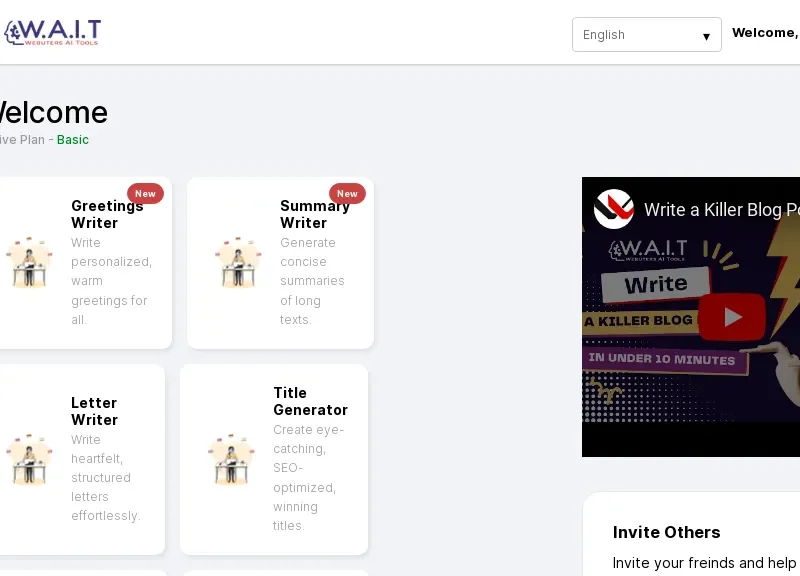Click 'Write personalized, warm greetings for all.' text
This screenshot has height=576, width=800.
111,281
